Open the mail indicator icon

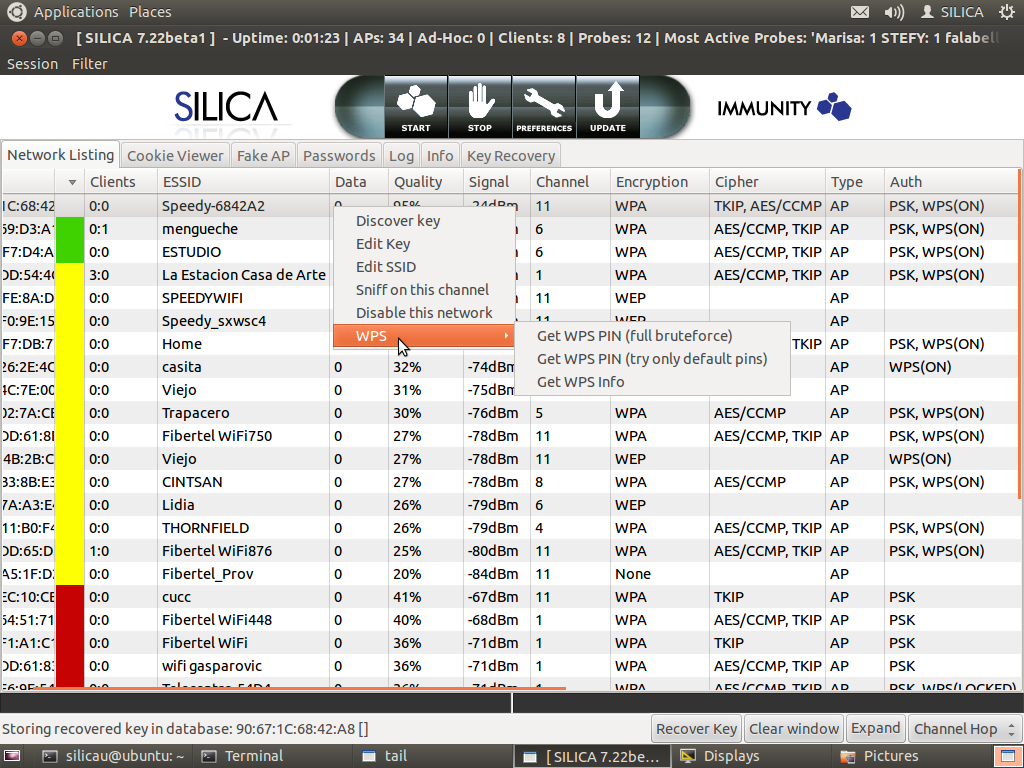click(860, 12)
